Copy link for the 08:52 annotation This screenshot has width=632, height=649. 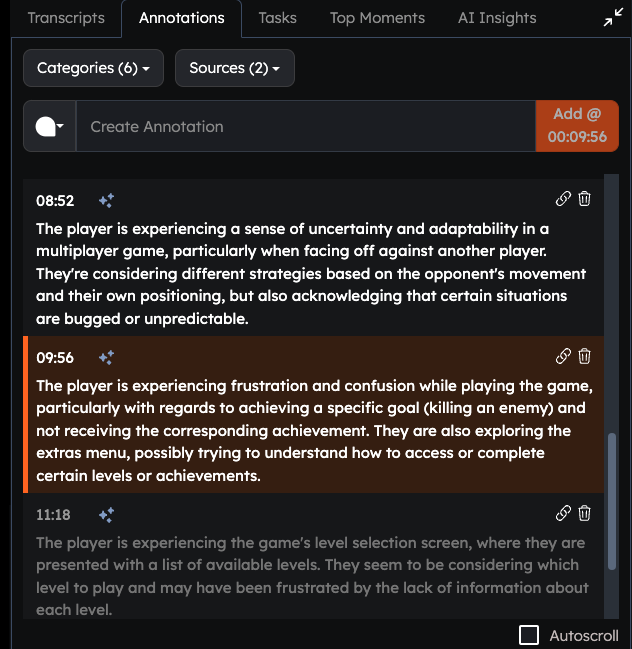(x=563, y=199)
